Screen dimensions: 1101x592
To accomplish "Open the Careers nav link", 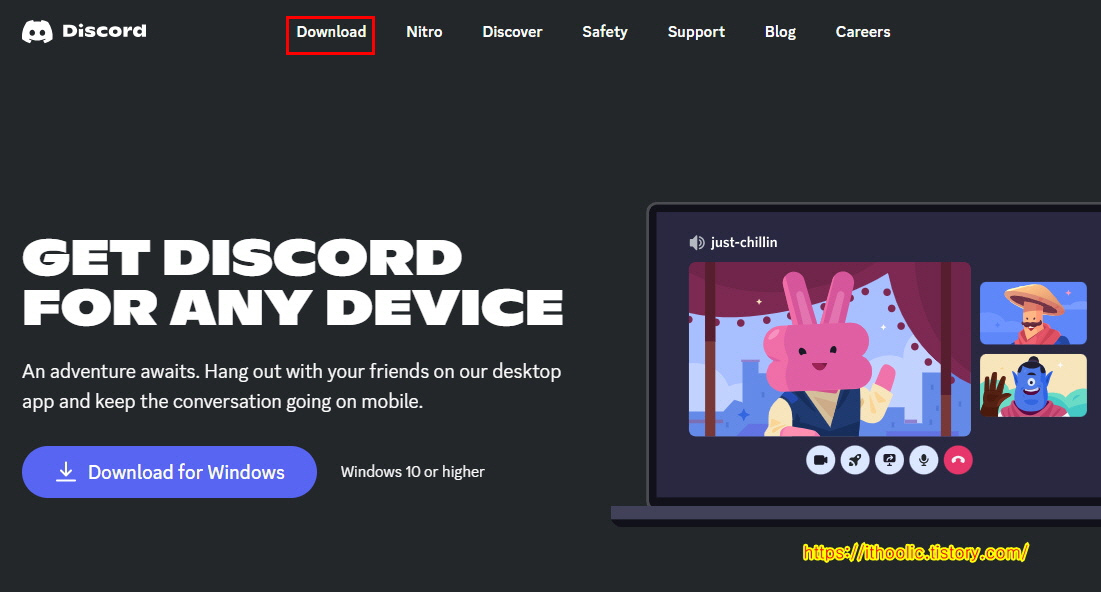I will [862, 32].
